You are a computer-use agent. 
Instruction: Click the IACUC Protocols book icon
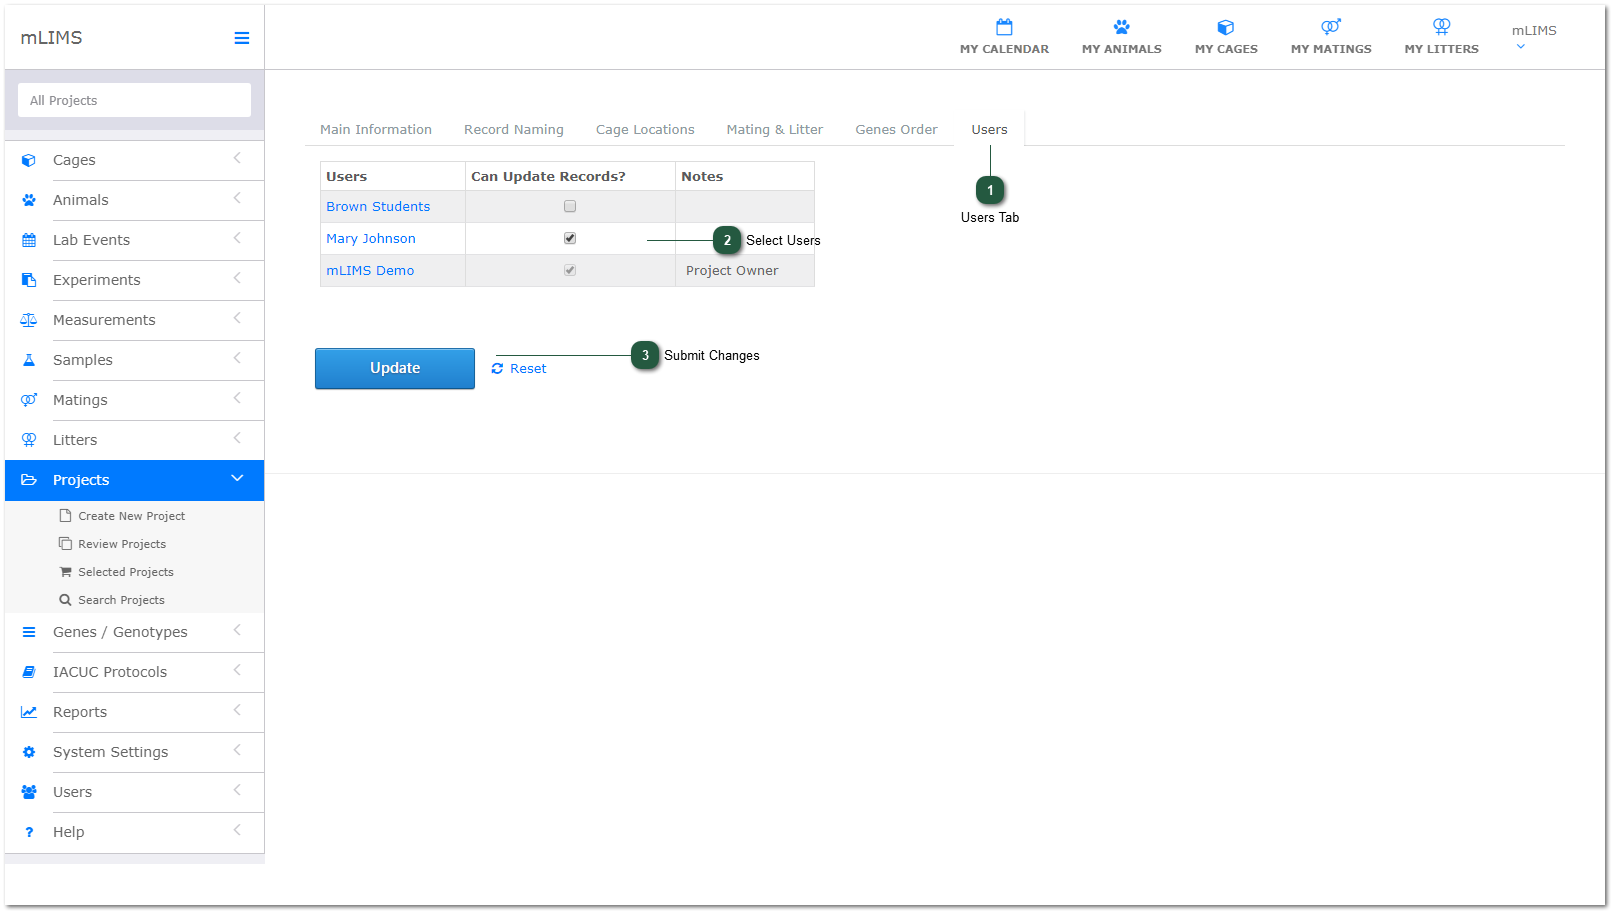[29, 672]
